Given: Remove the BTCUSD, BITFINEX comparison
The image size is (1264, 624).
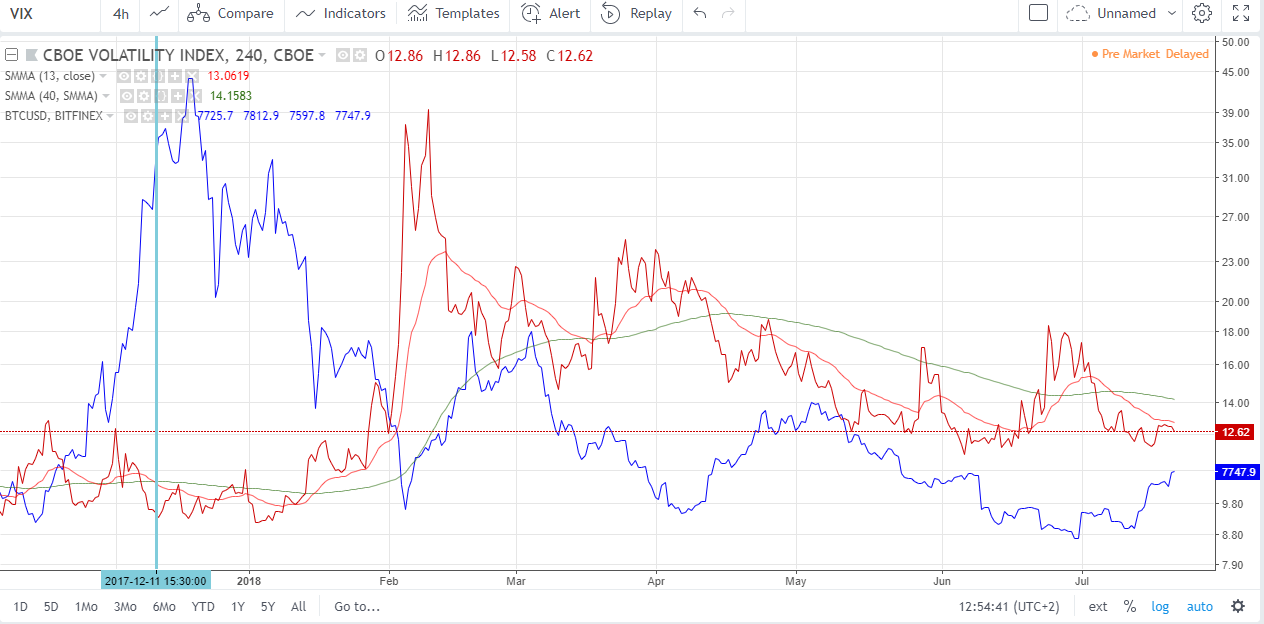Looking at the screenshot, I should 182,116.
